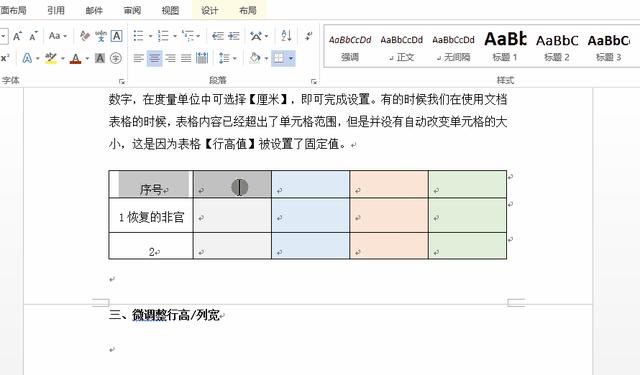Switch to the 引用 tab
Viewport: 640px width, 375px height.
(x=56, y=10)
